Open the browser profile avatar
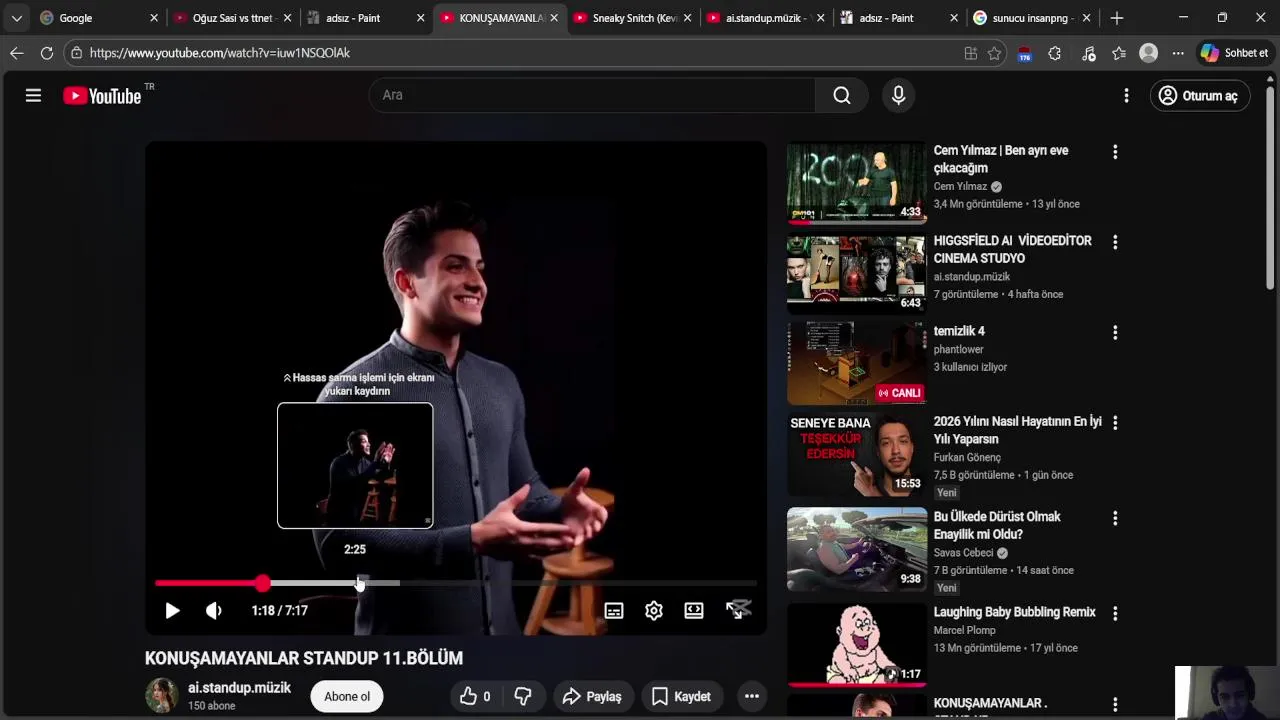The width and height of the screenshot is (1280, 720). 1149,53
